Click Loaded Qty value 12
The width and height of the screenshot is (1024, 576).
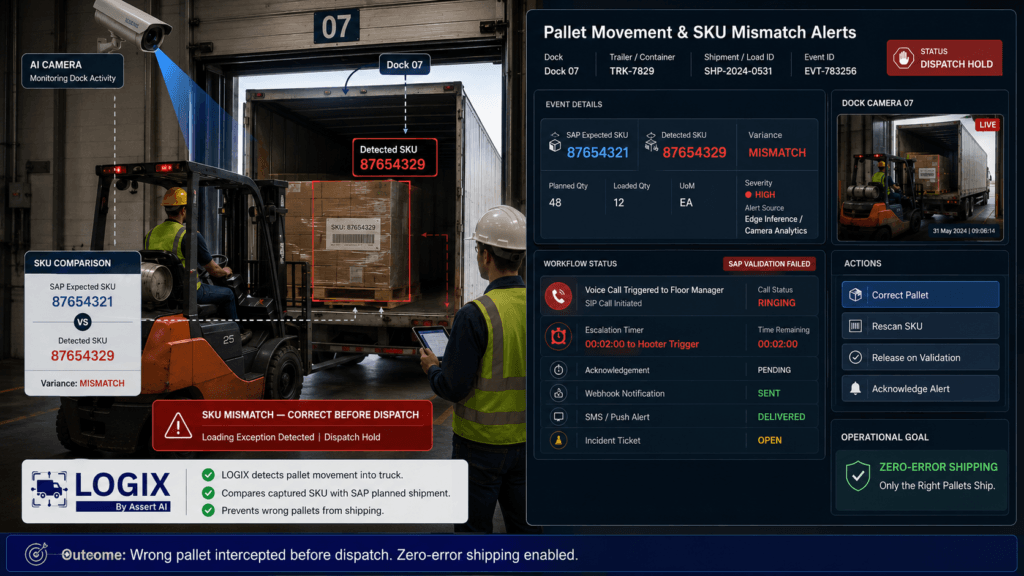pos(618,202)
